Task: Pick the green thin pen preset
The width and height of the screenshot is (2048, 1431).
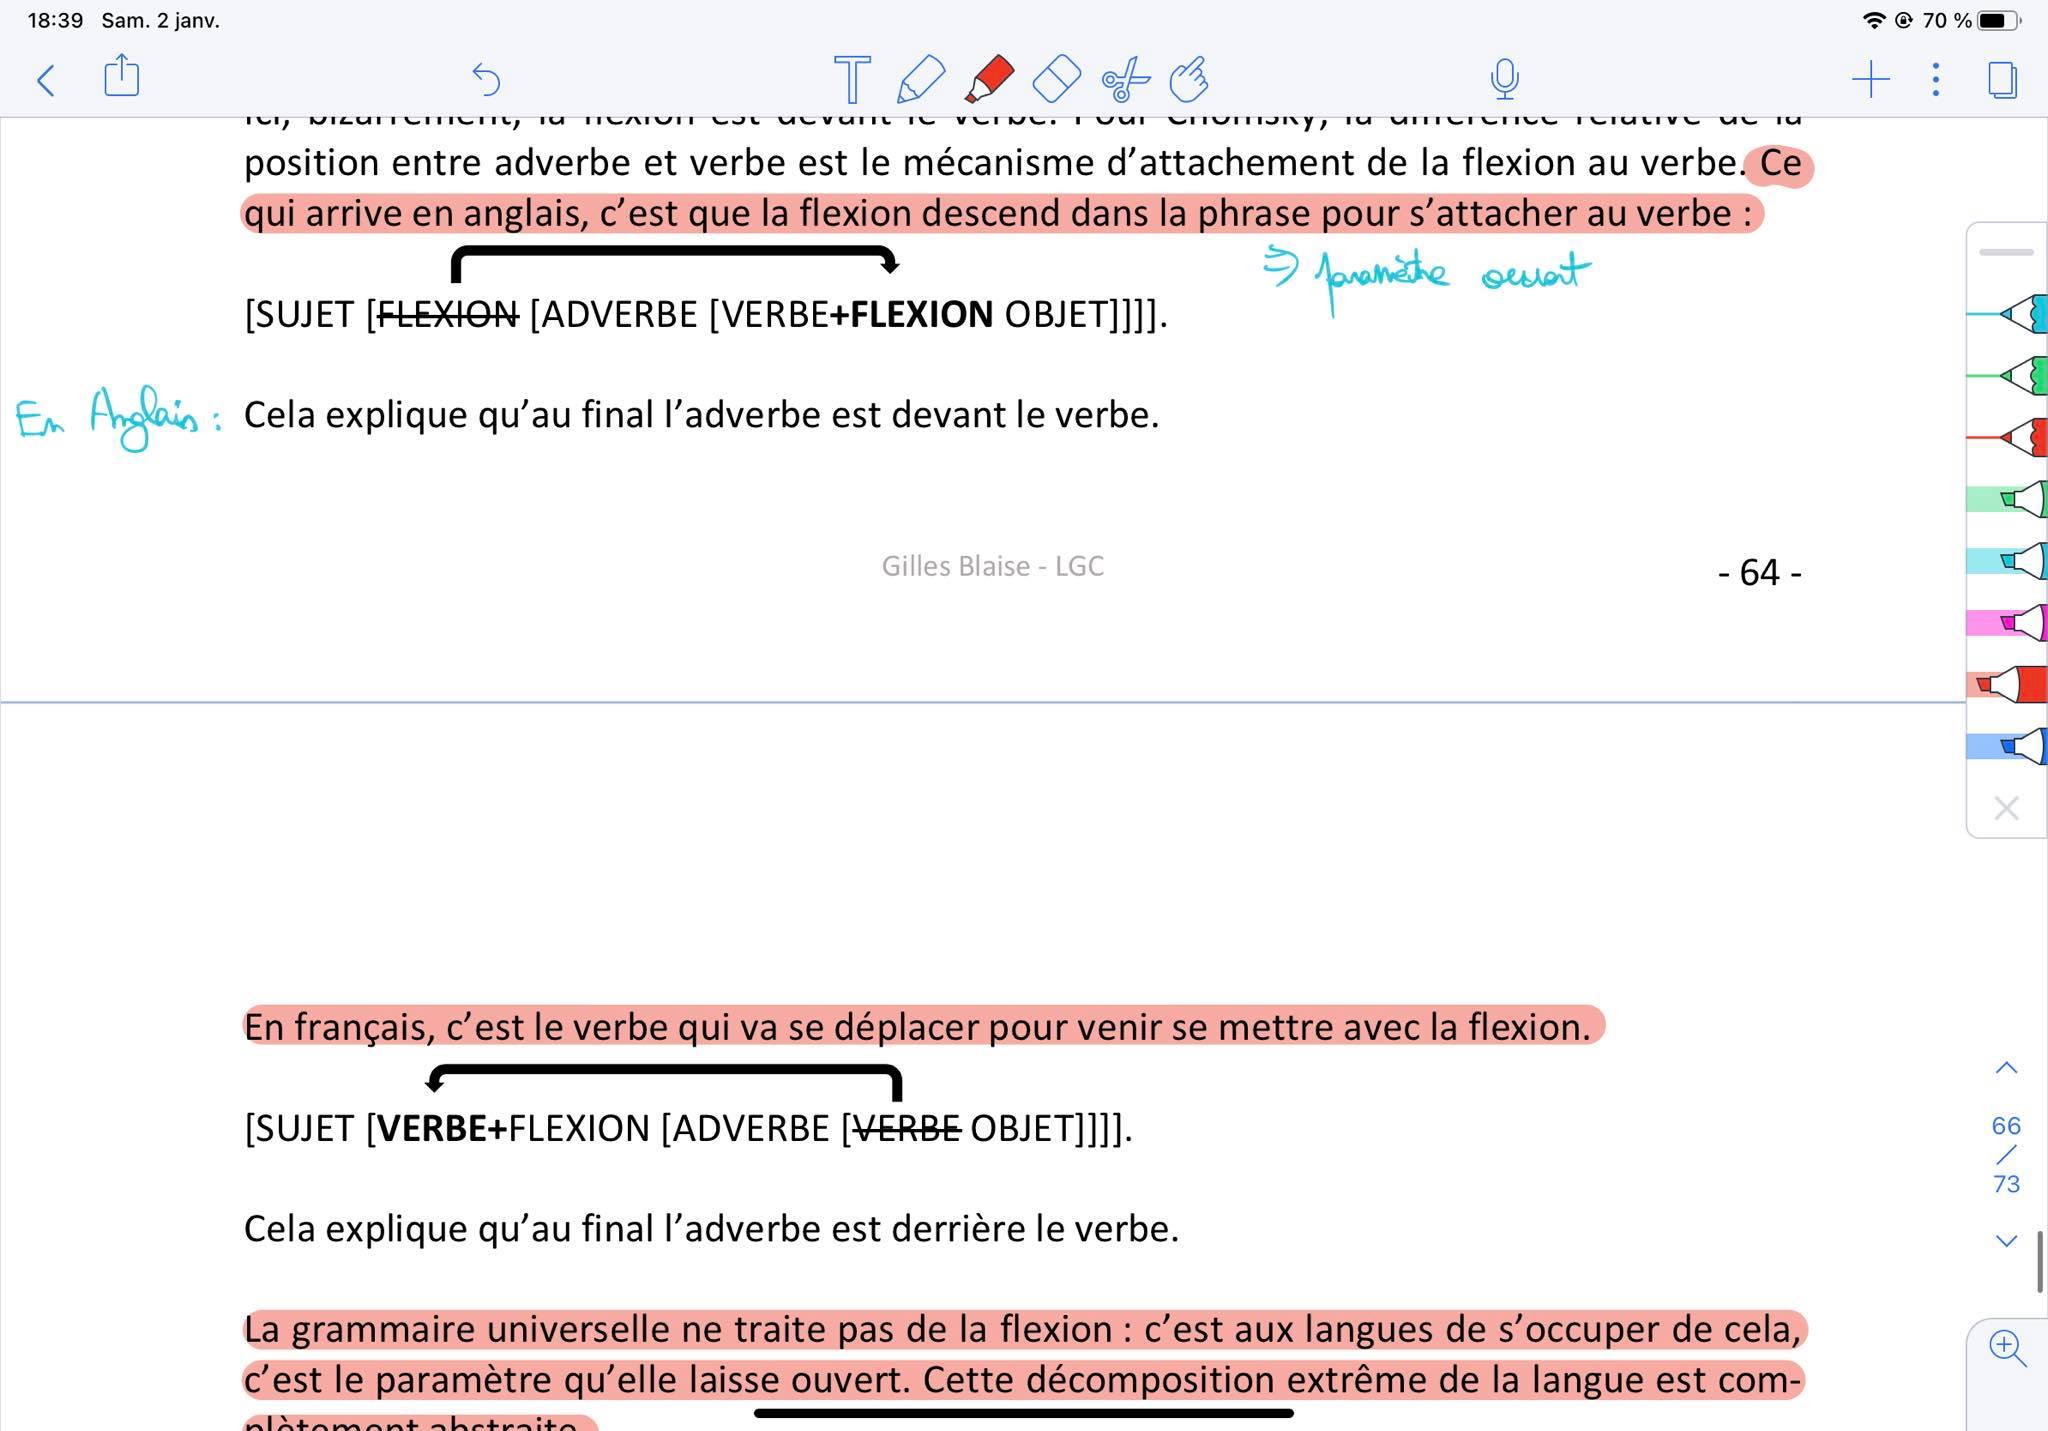Action: coord(2008,376)
